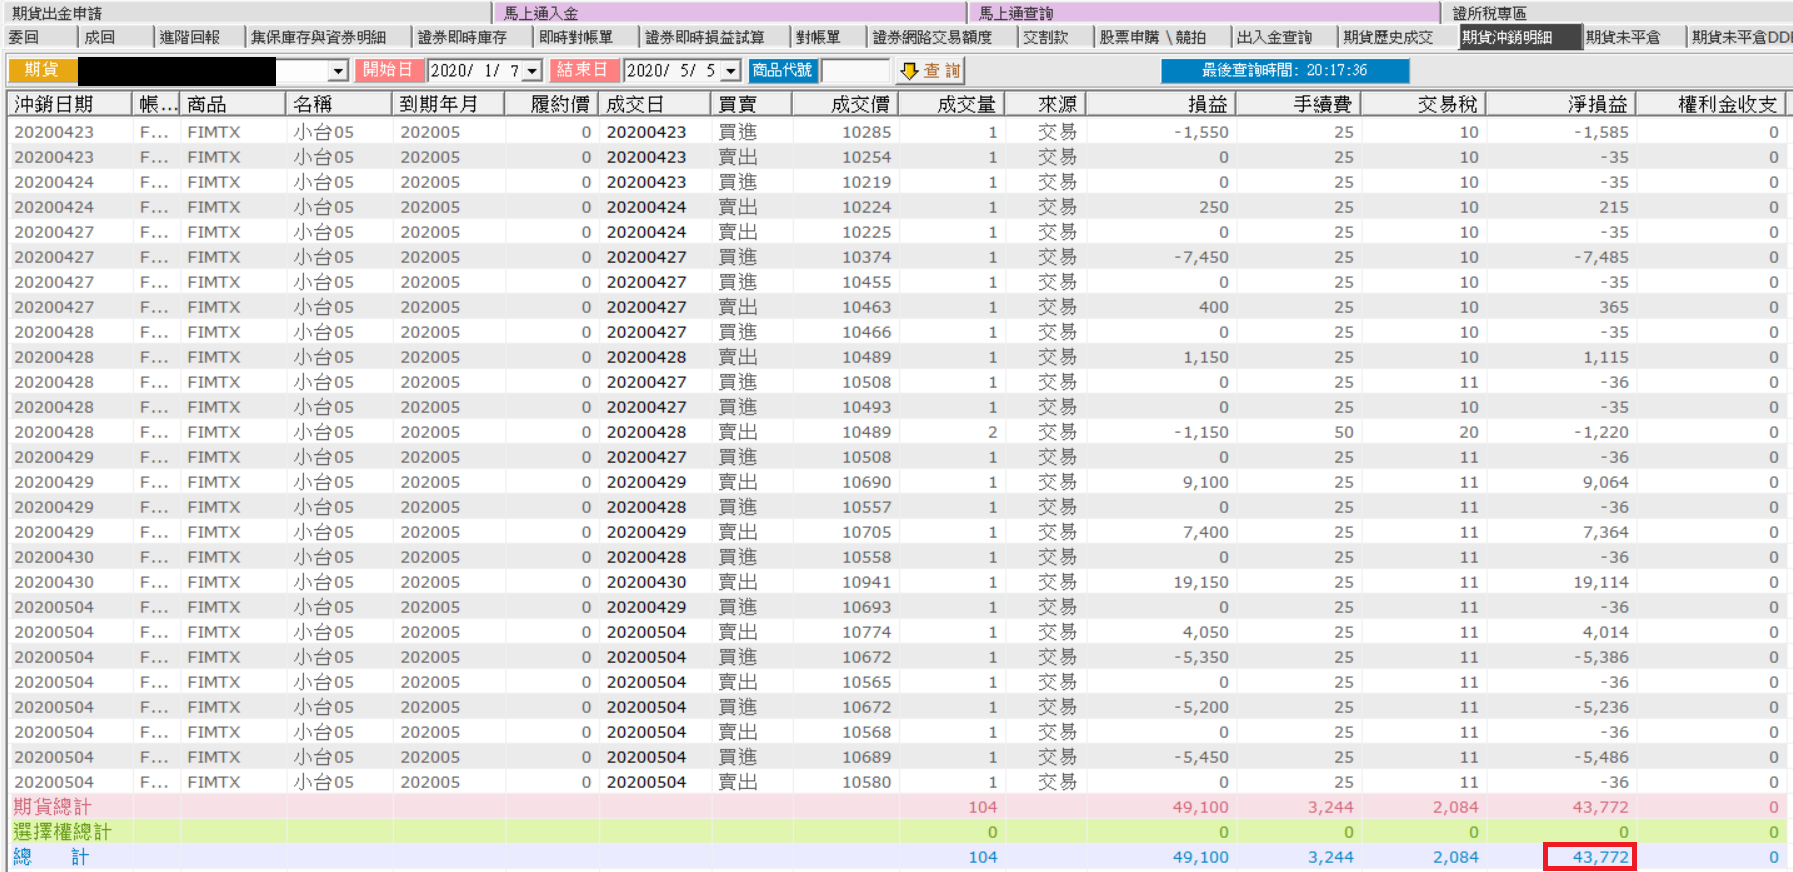1793x872 pixels.
Task: Sort by the 淨損益 column header
Action: click(1561, 104)
